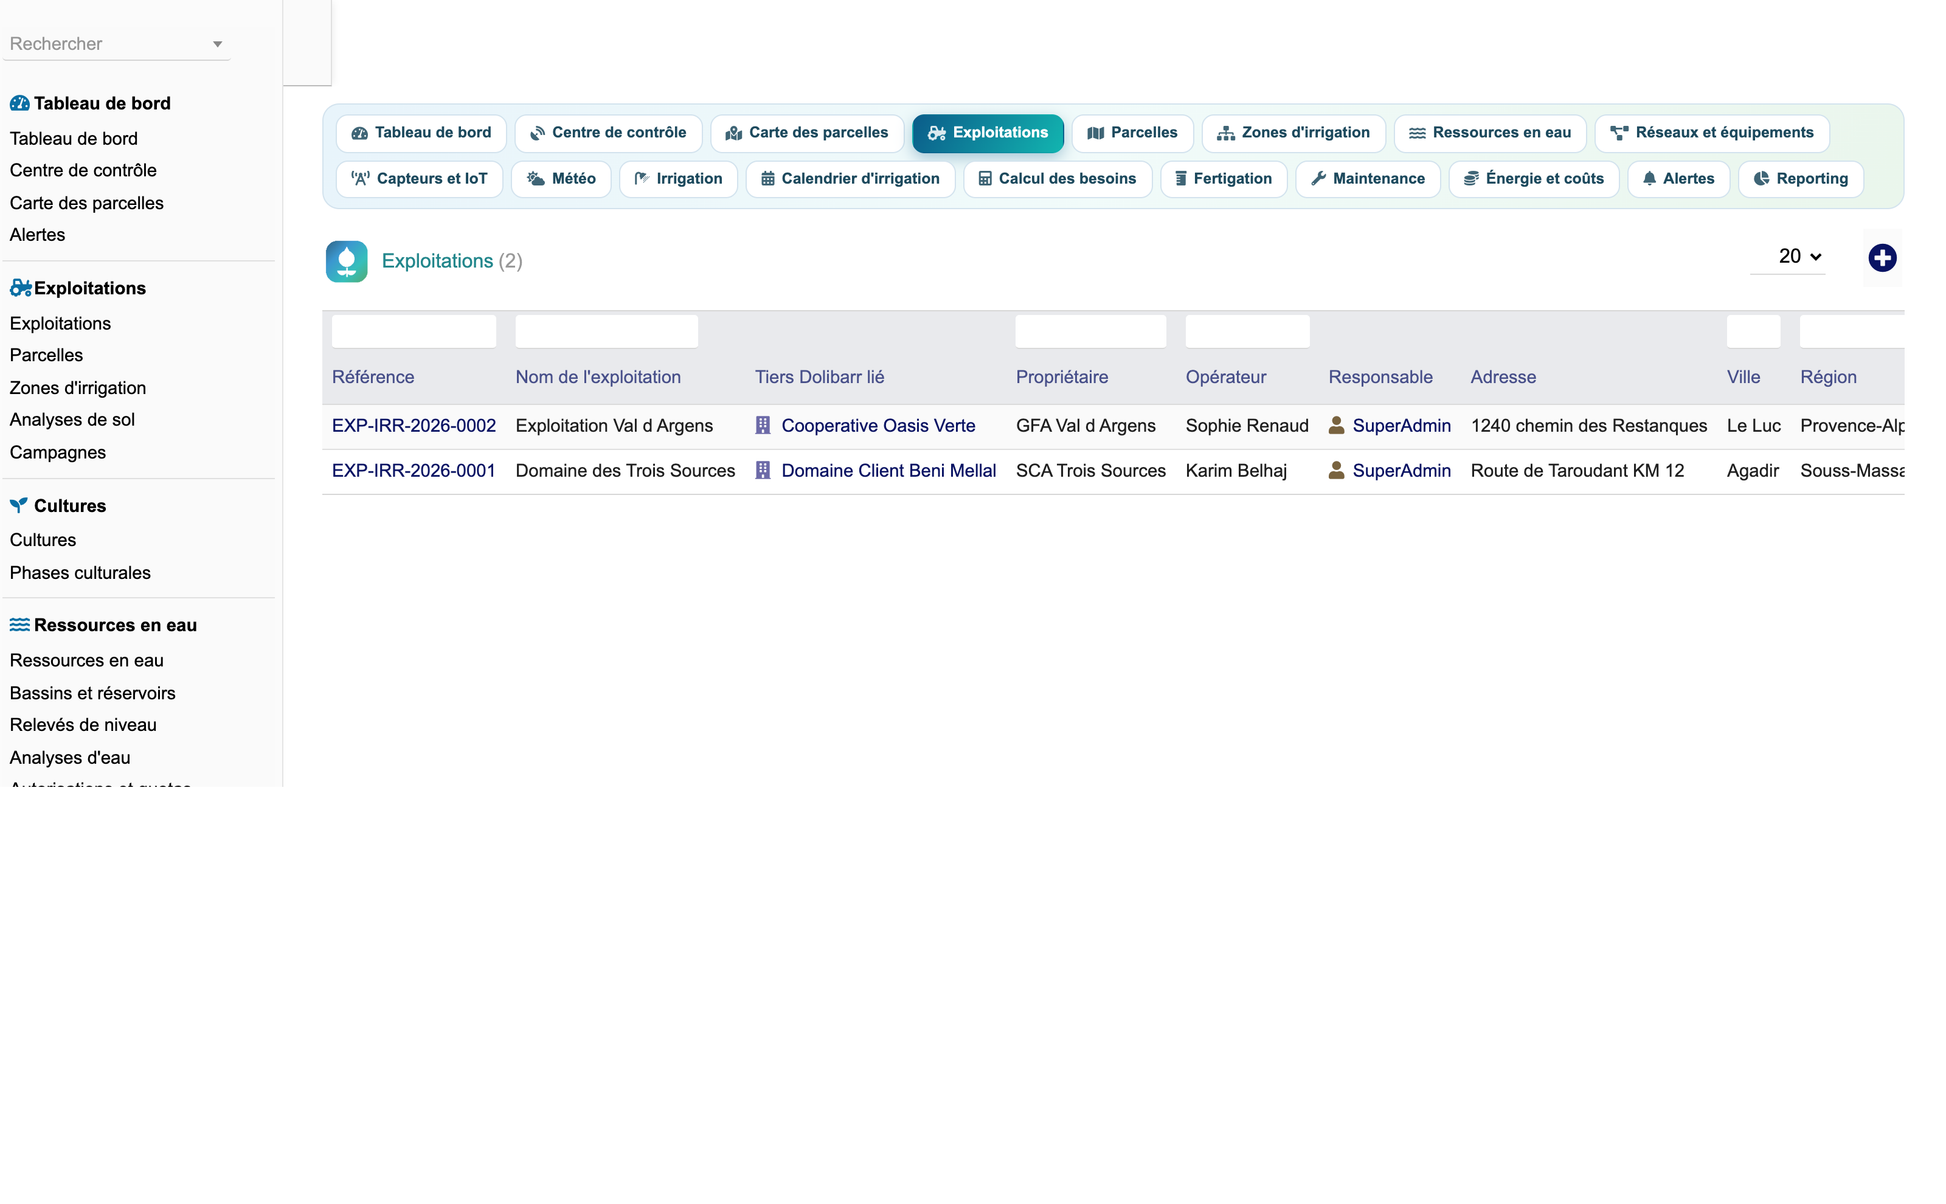The image size is (1946, 1204).
Task: Open the Calcul des besoins tab
Action: click(1057, 179)
